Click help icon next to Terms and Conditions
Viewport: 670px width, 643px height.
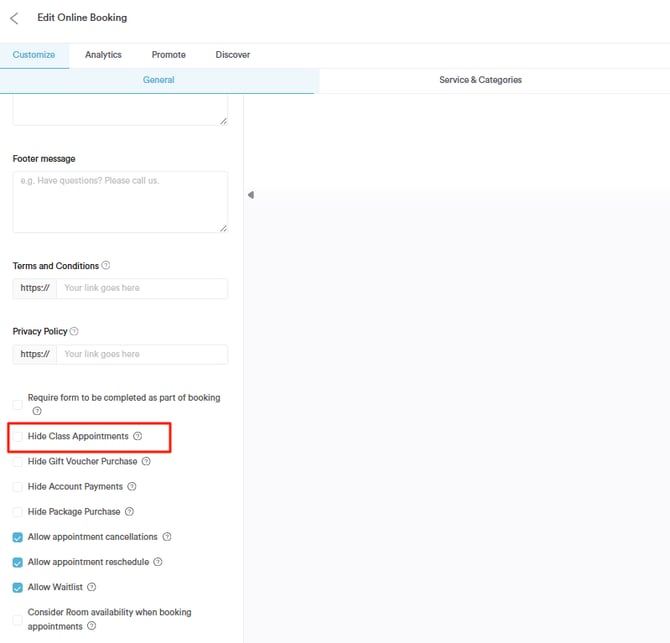pyautogui.click(x=106, y=265)
